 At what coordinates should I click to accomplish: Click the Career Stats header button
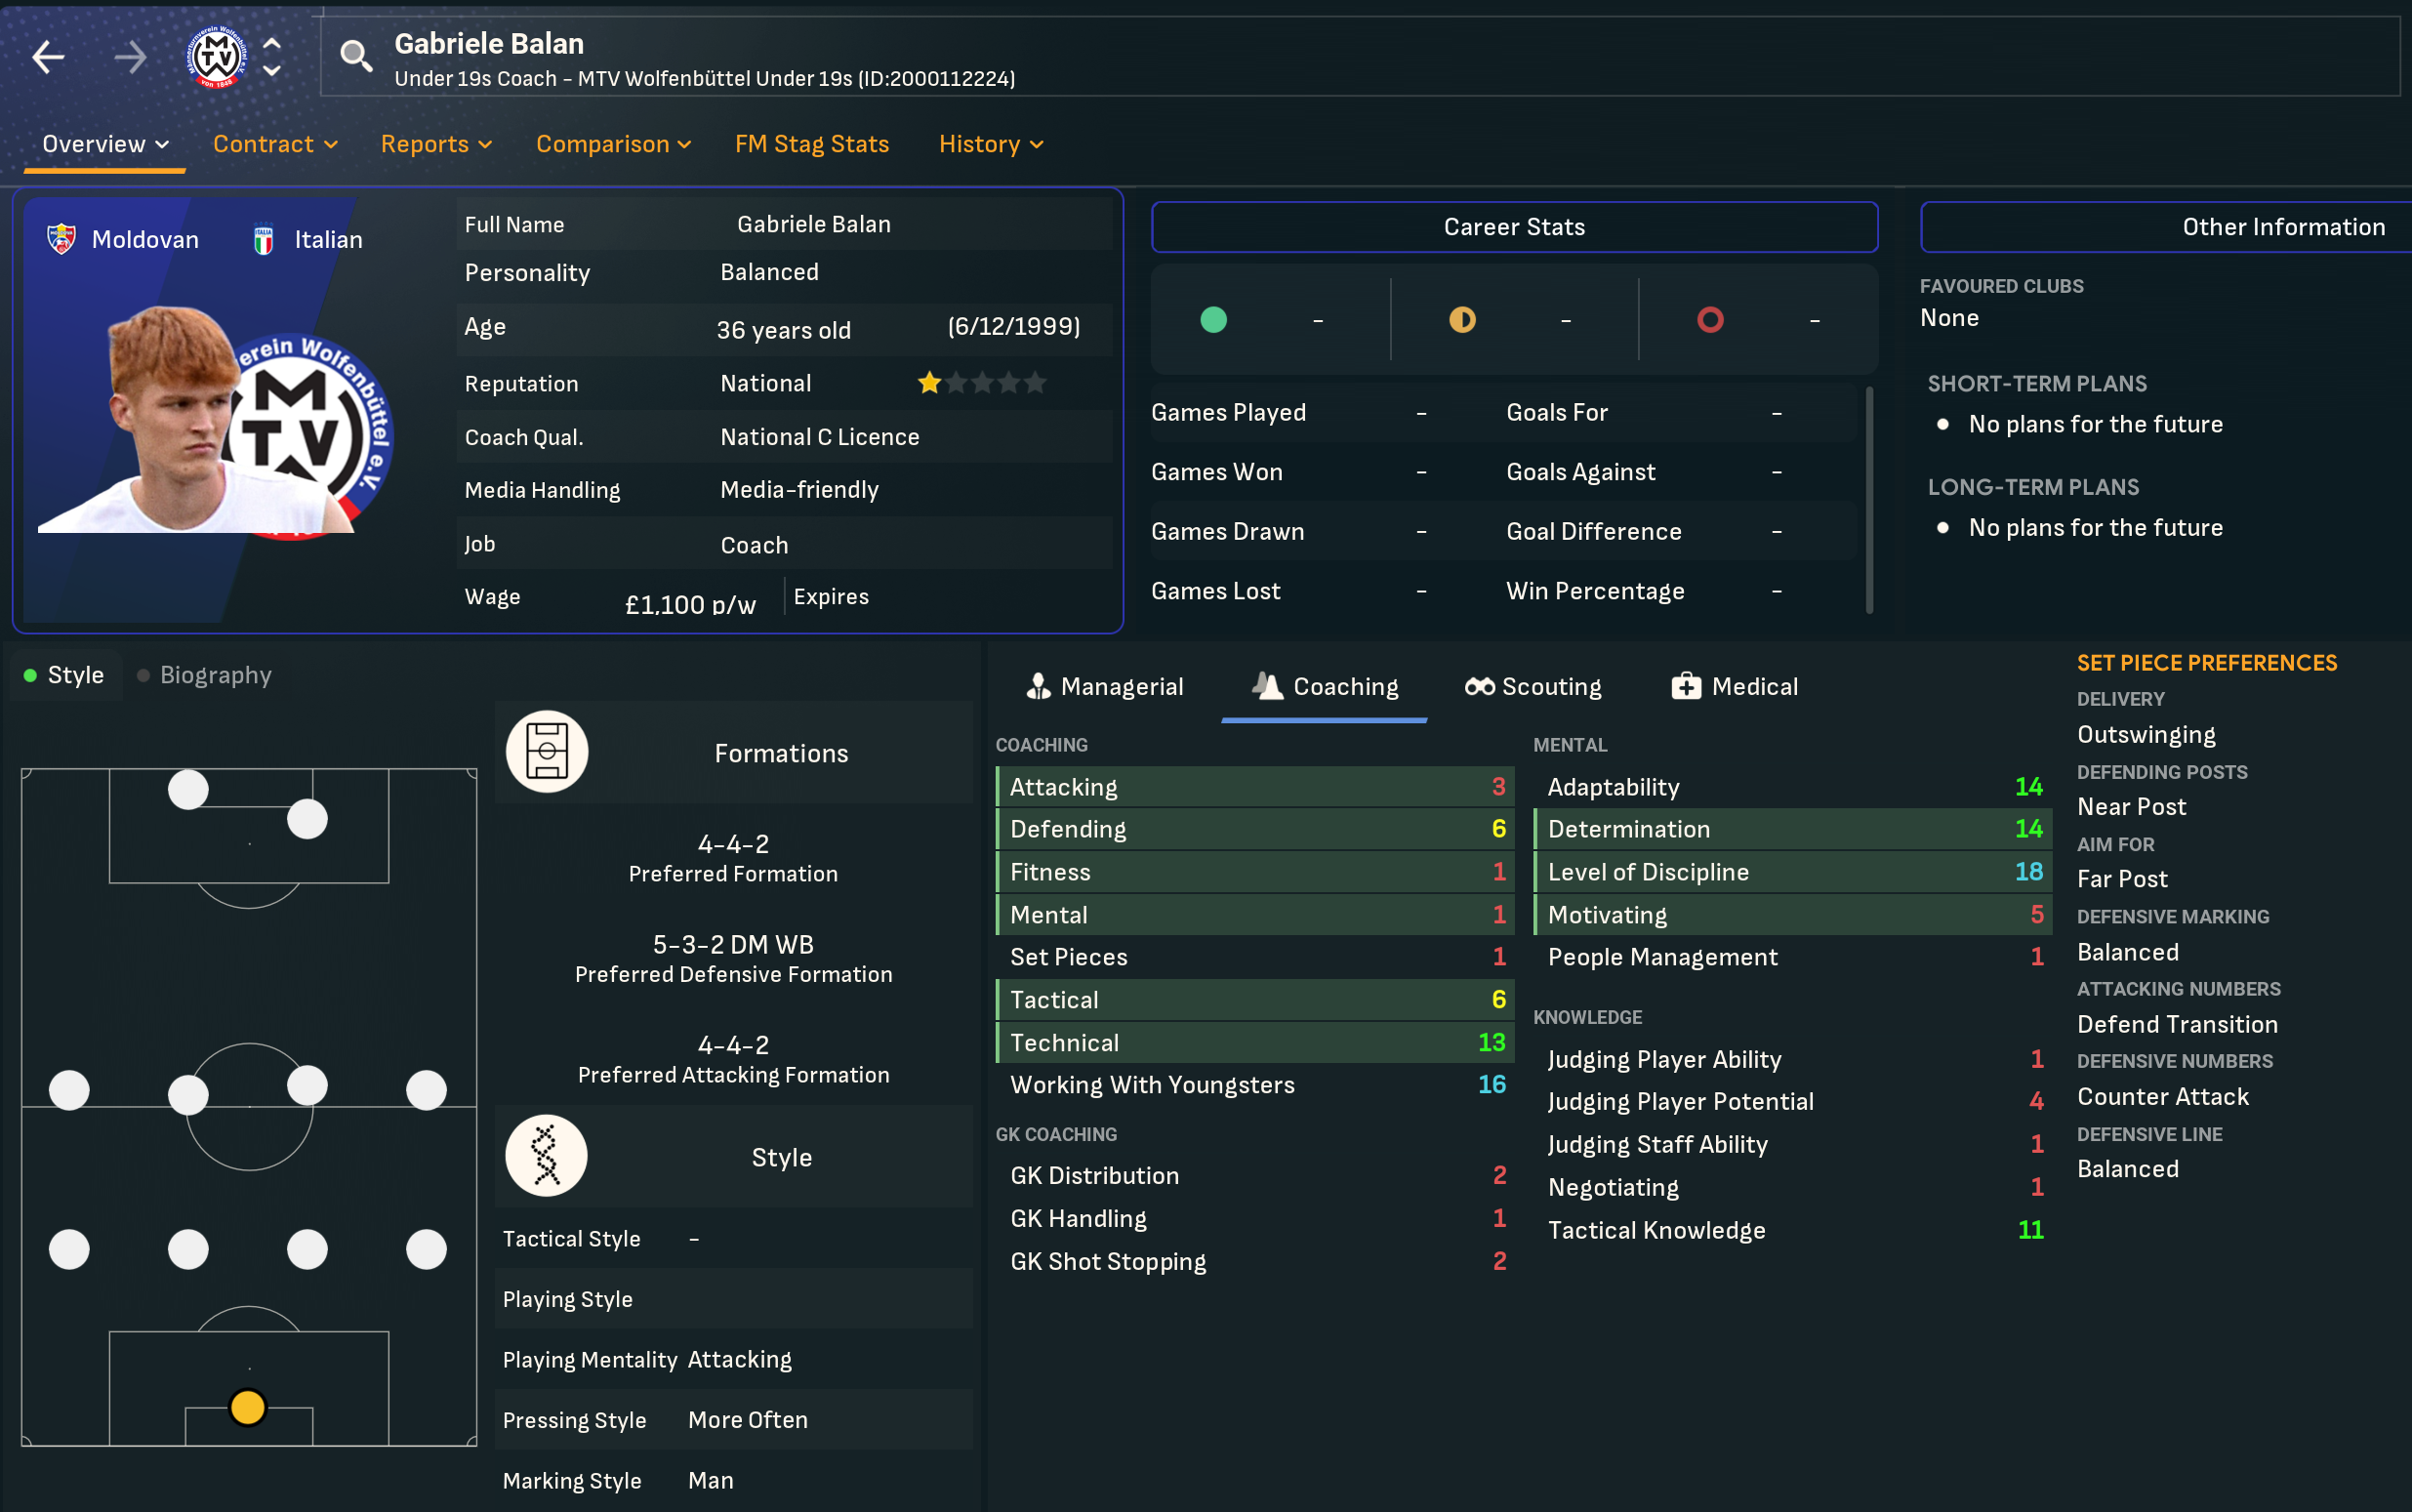pyautogui.click(x=1514, y=227)
